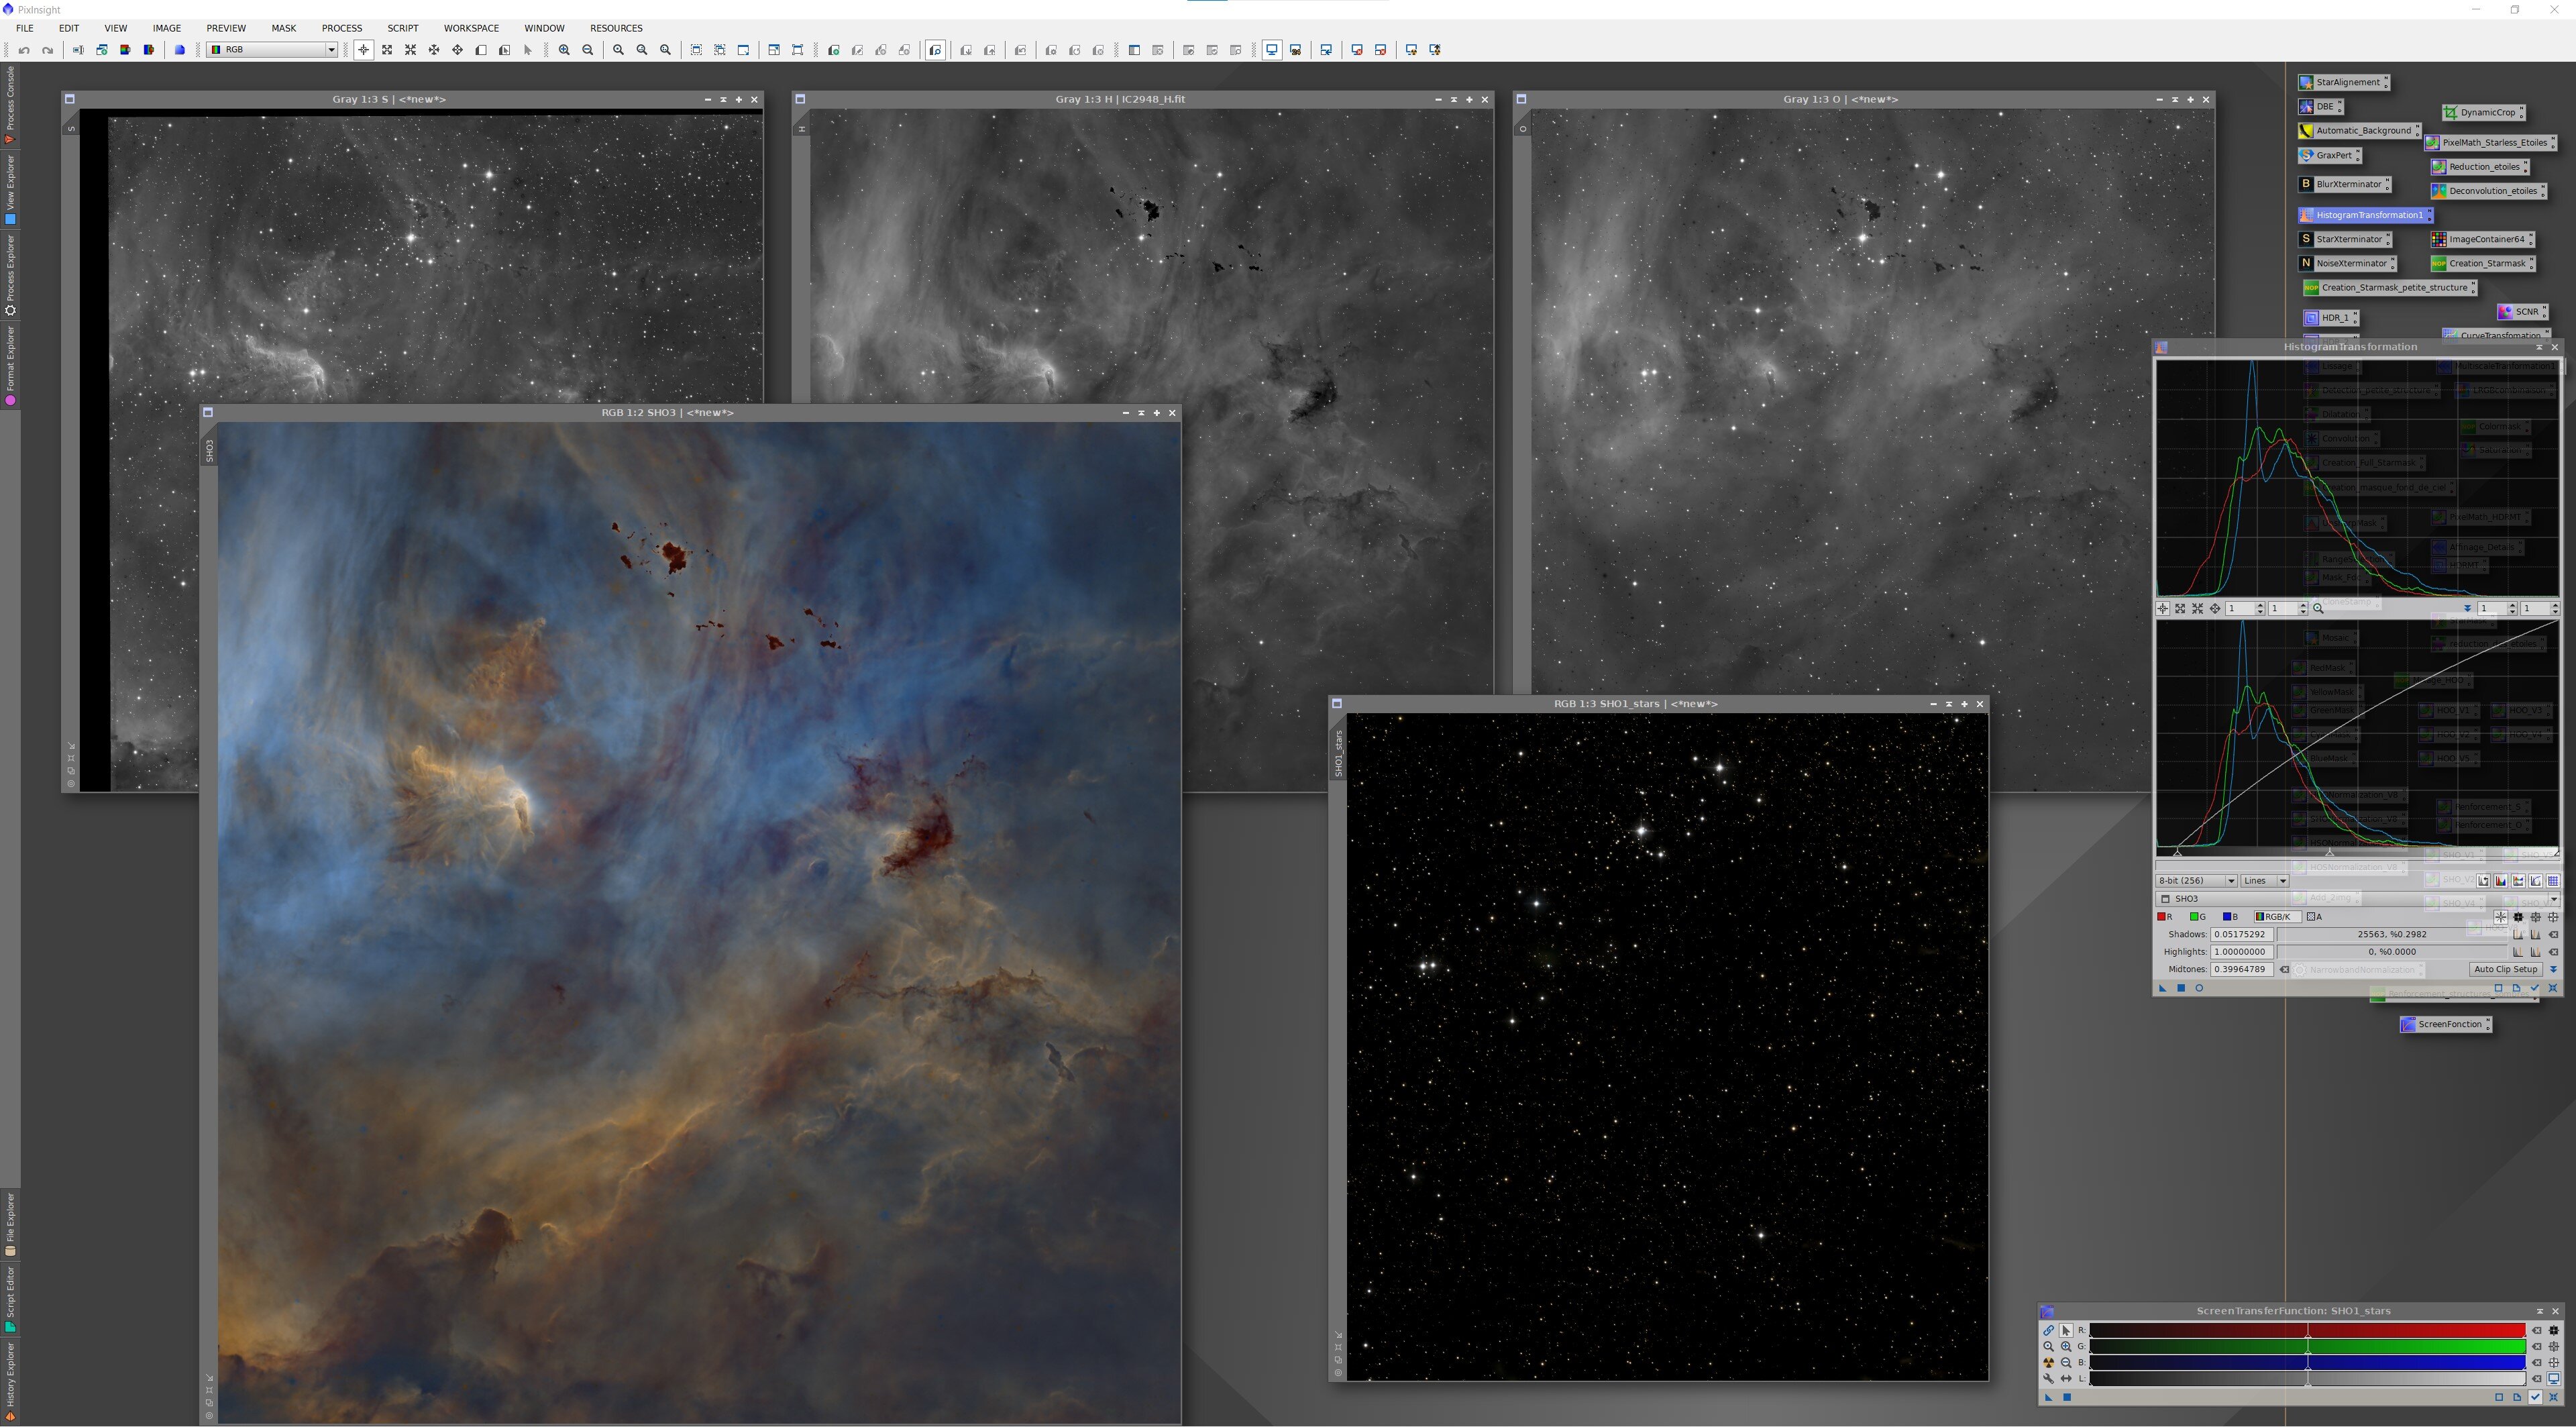Image resolution: width=2576 pixels, height=1427 pixels.
Task: Click the STF nuclear auto-stretch icon
Action: tap(2048, 1362)
